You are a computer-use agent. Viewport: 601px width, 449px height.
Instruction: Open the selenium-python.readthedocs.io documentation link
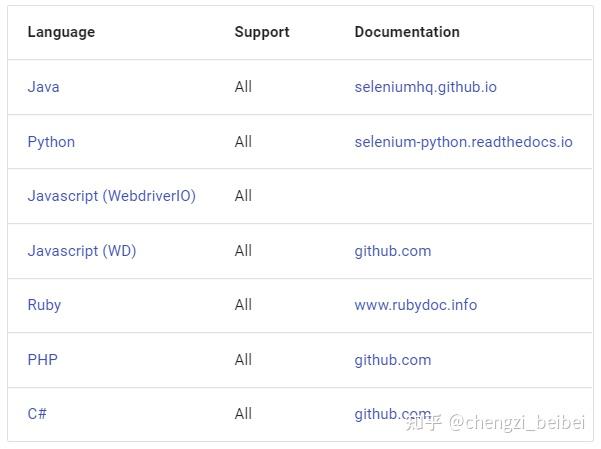coord(463,142)
